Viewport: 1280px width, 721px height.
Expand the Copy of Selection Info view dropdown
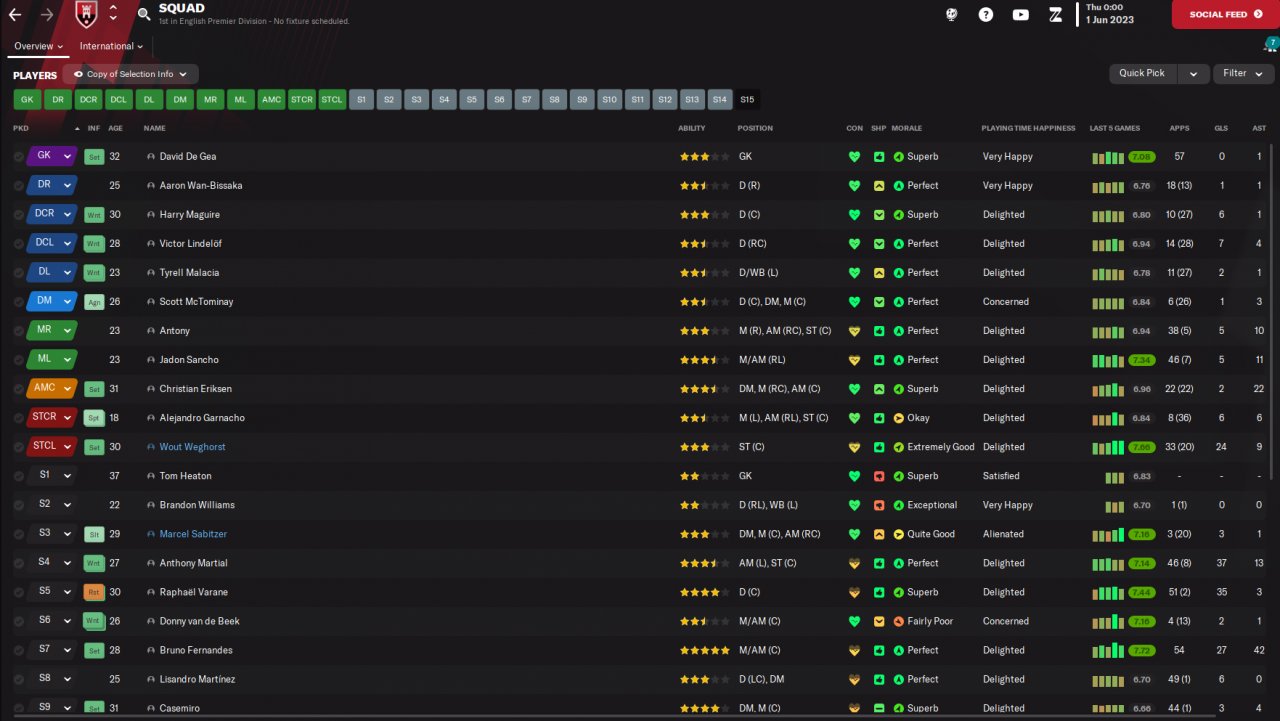pos(131,74)
